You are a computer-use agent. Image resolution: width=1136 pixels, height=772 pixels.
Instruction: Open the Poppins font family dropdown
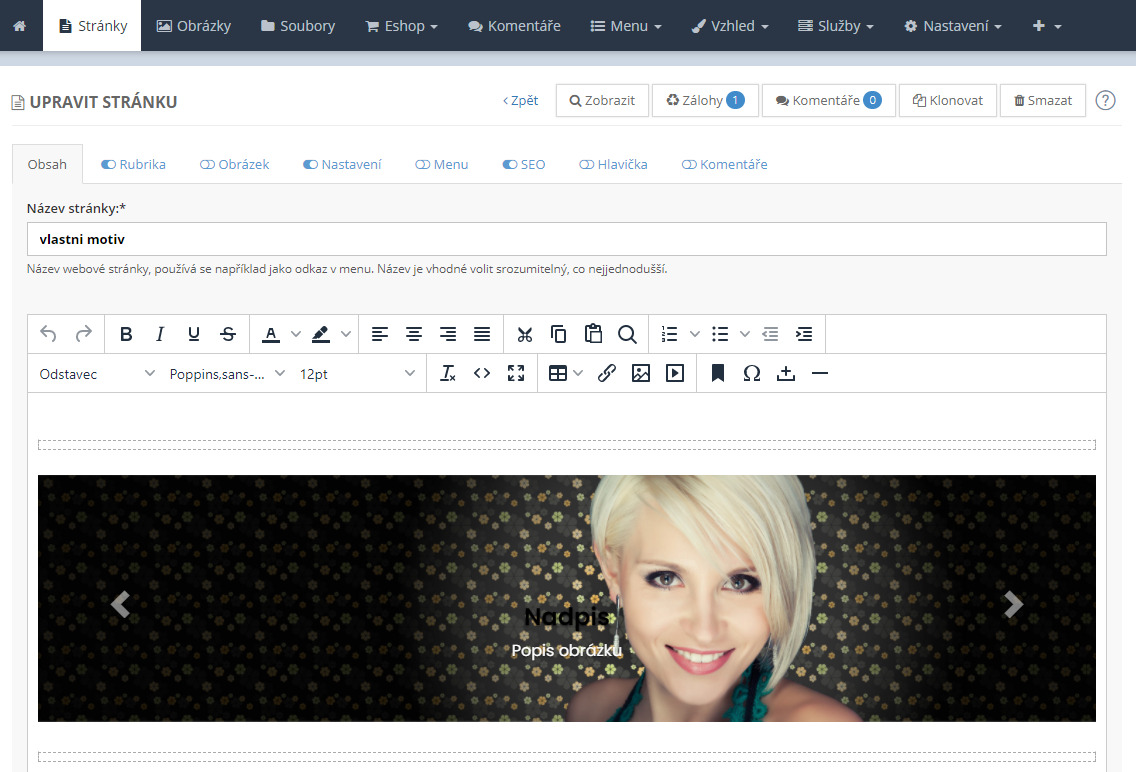pos(227,373)
